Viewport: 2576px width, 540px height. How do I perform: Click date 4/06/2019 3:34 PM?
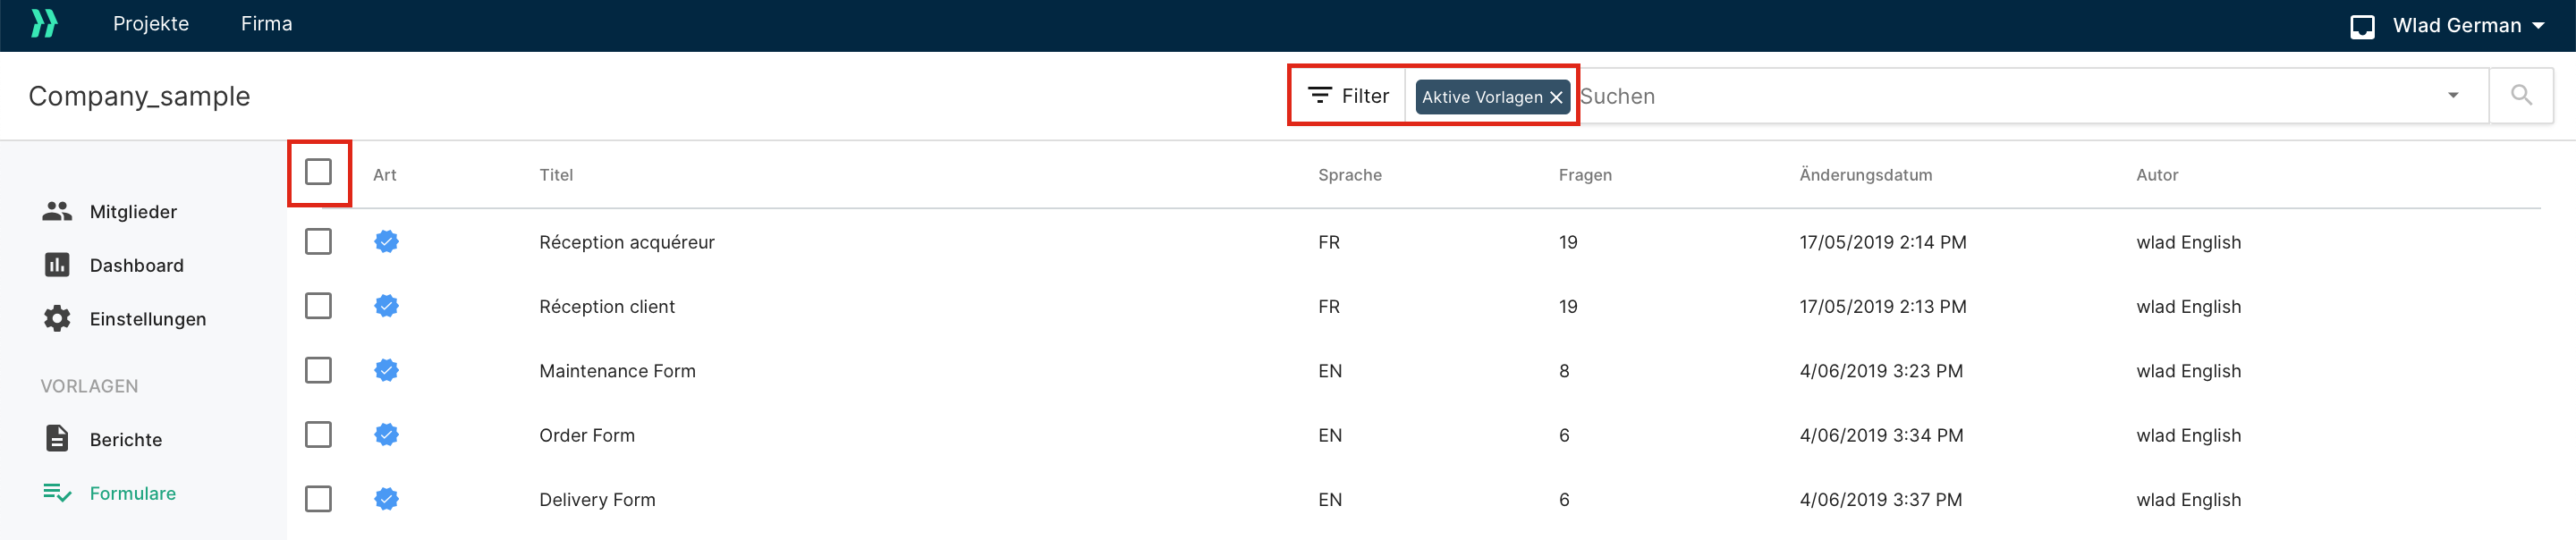point(1881,436)
